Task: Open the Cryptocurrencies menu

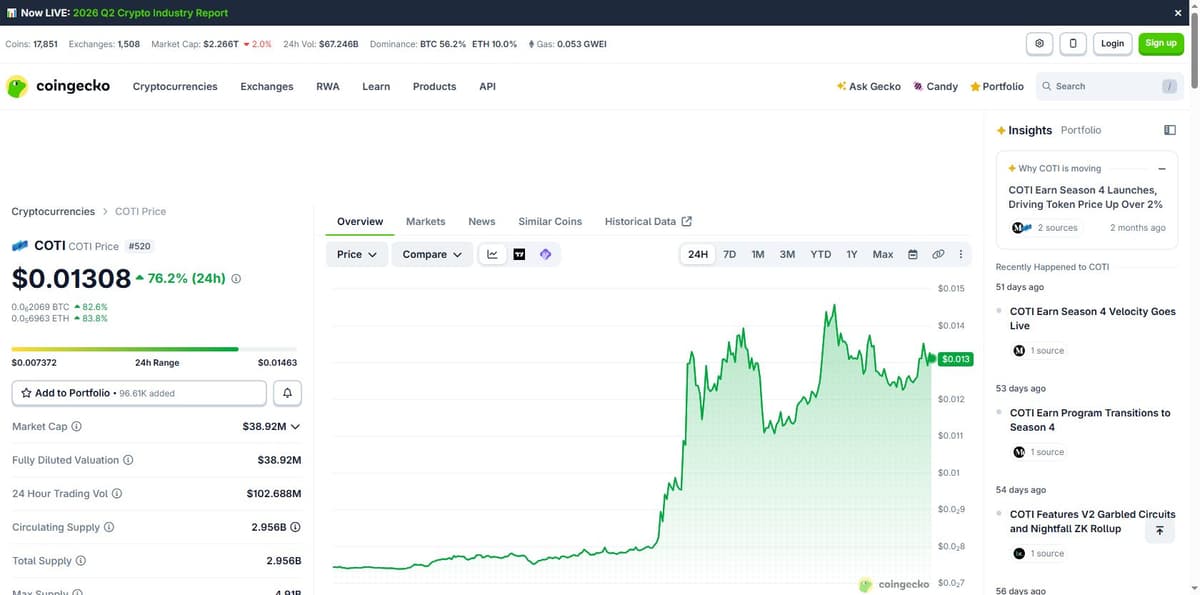Action: pyautogui.click(x=175, y=87)
